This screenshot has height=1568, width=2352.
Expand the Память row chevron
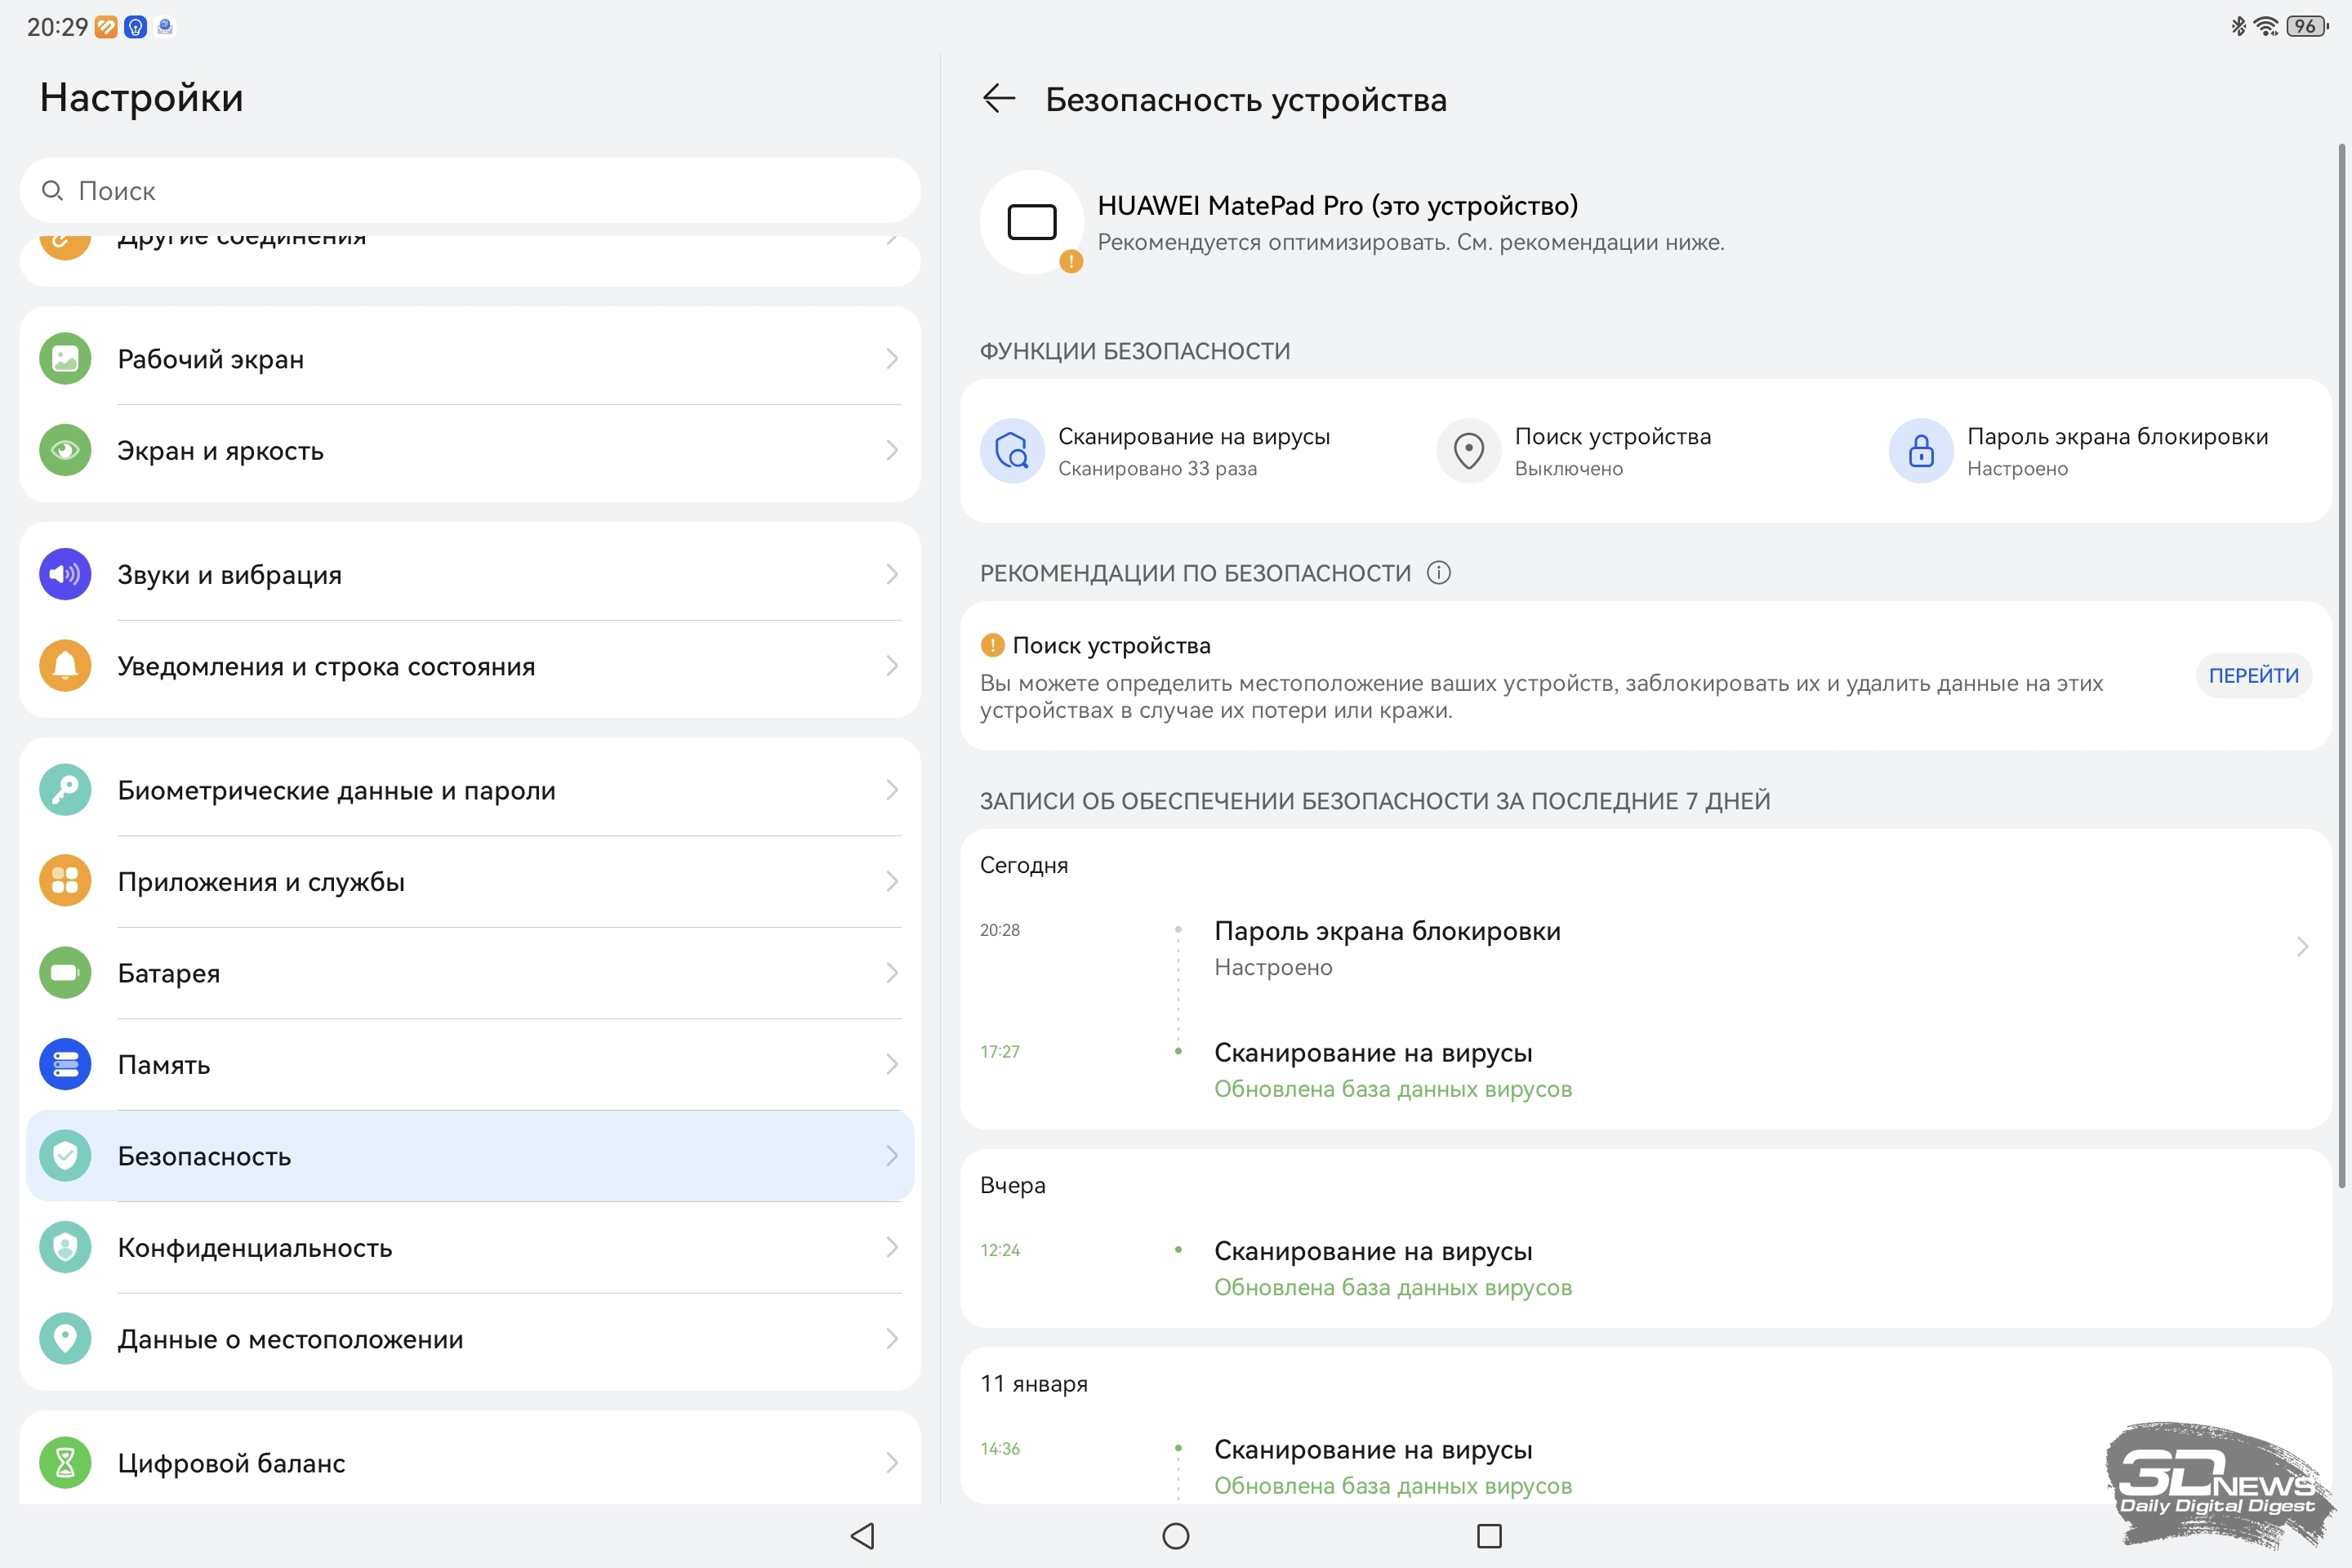[891, 1065]
